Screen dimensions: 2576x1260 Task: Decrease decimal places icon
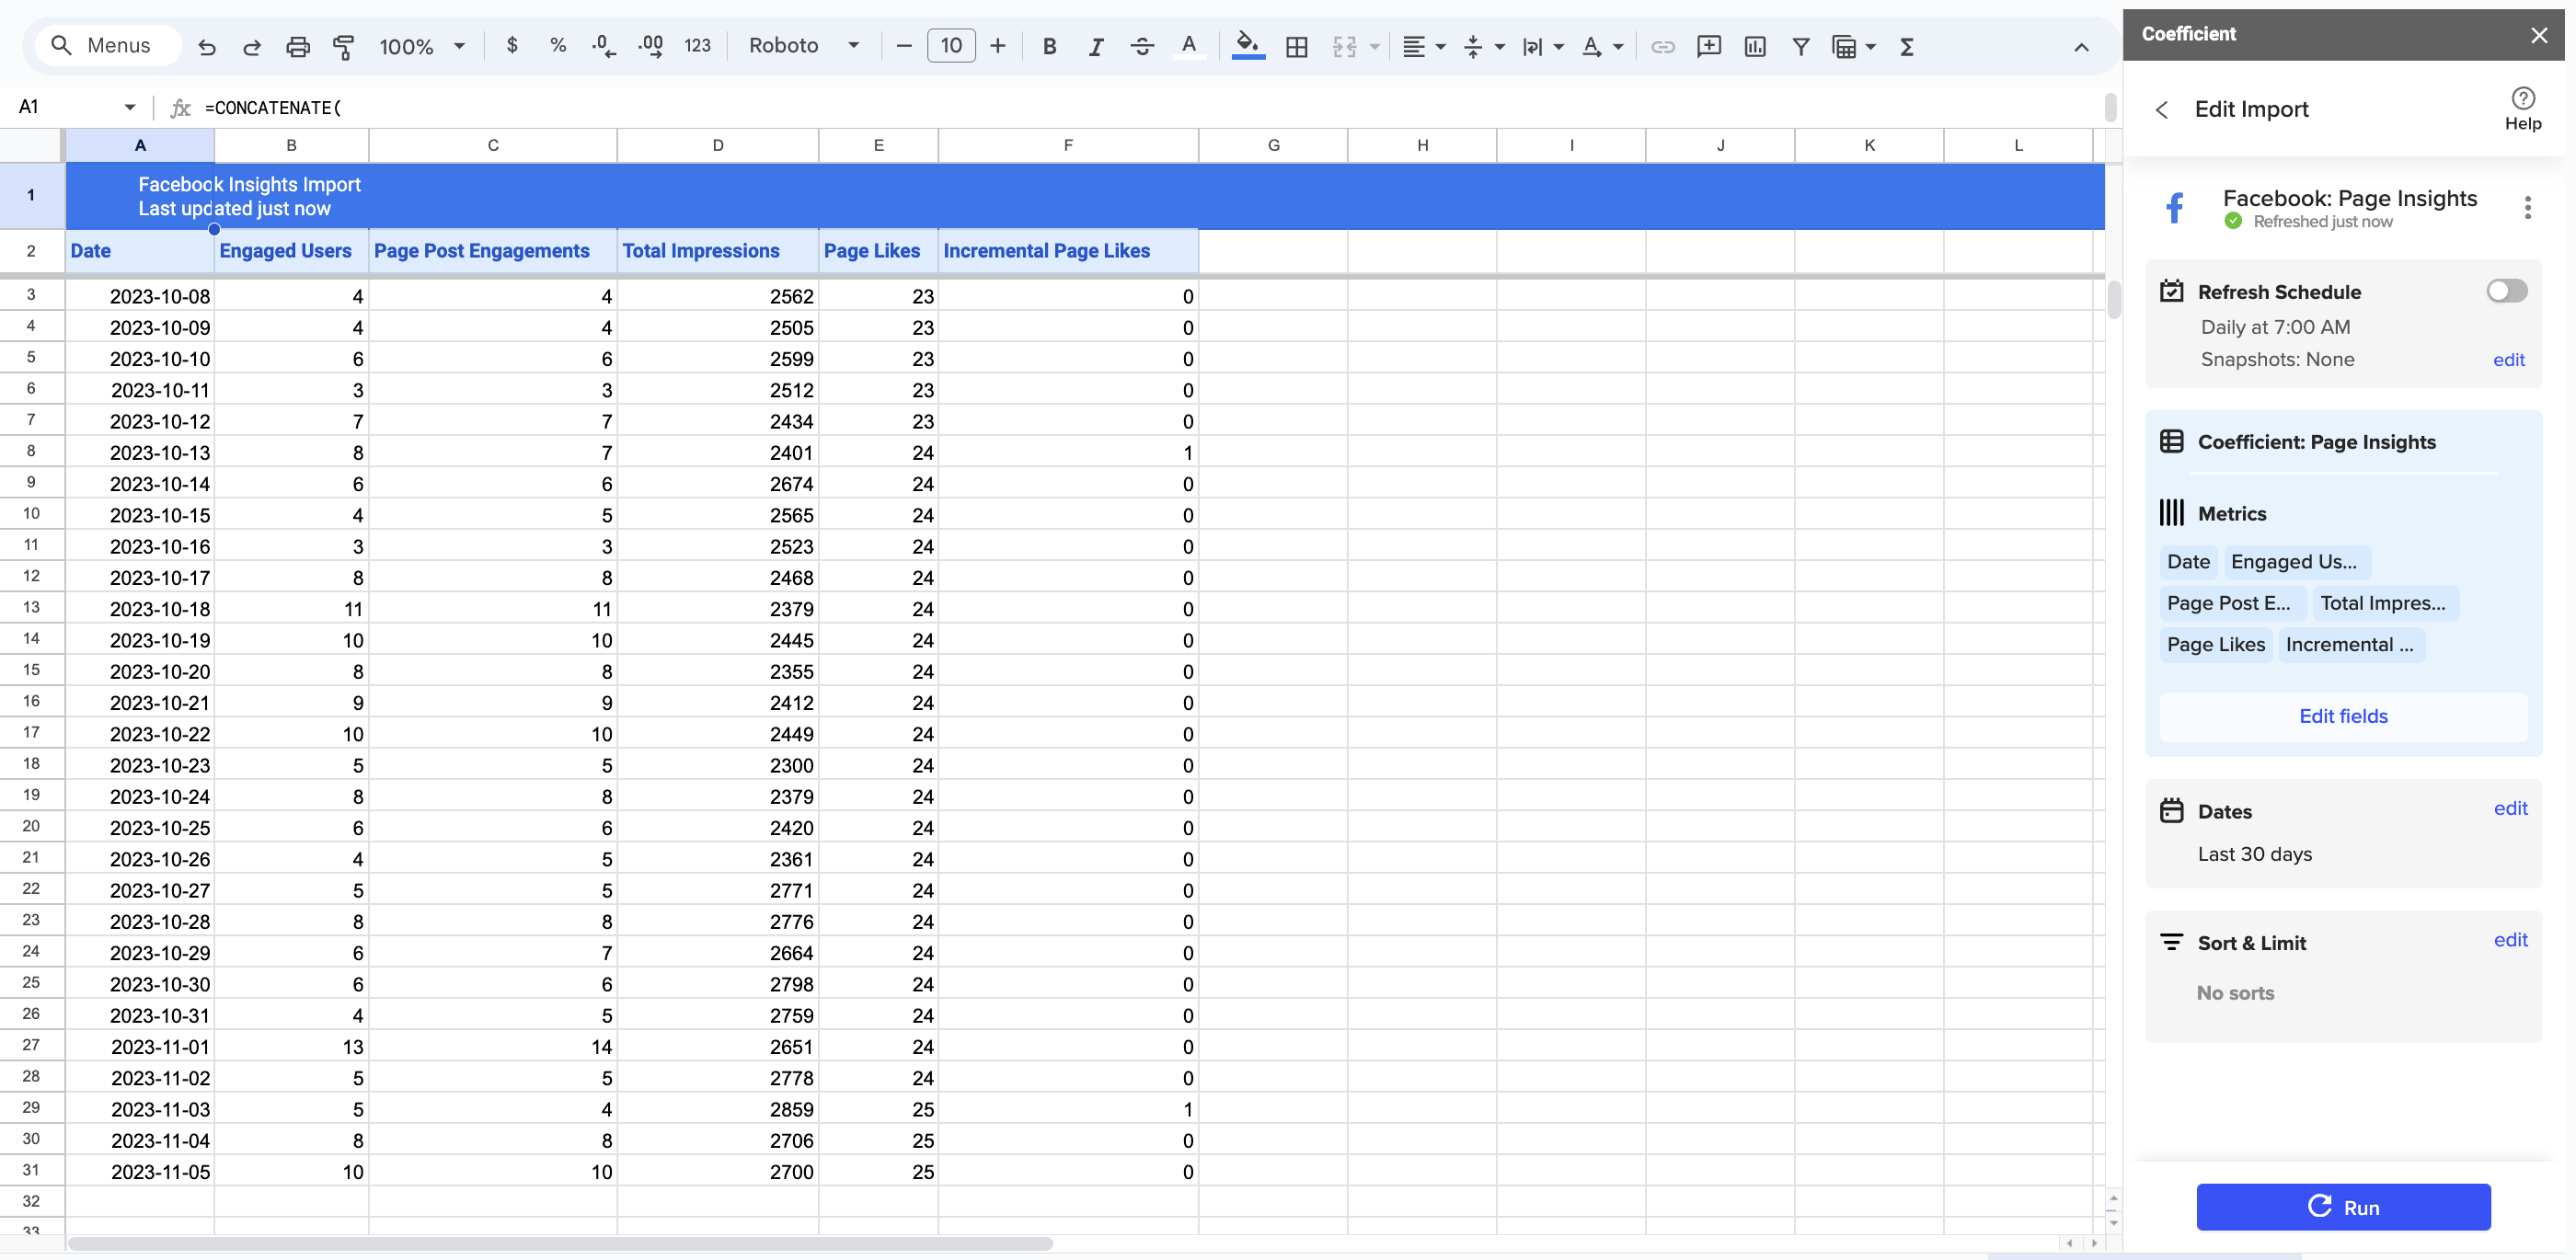[604, 46]
